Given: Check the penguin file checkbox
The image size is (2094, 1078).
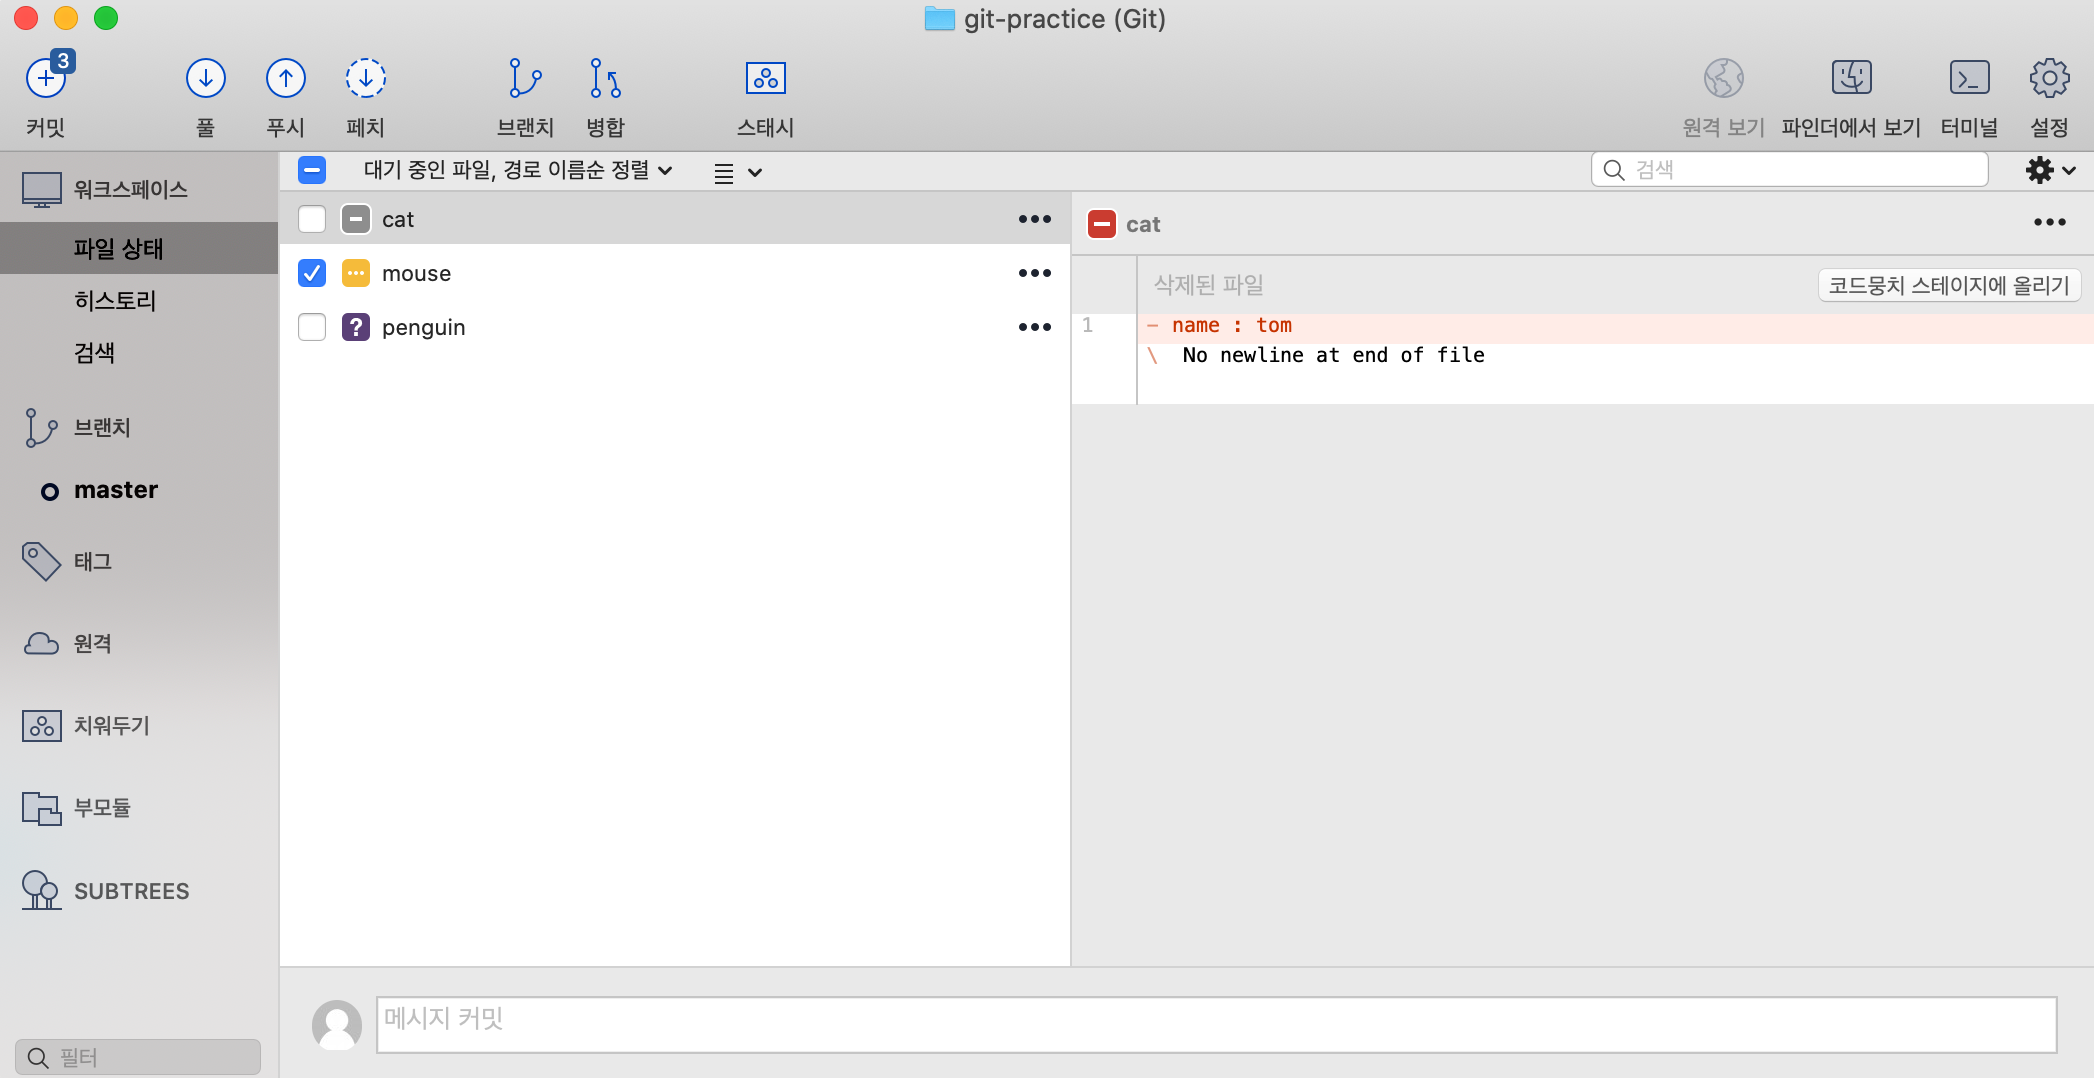Looking at the screenshot, I should tap(312, 327).
